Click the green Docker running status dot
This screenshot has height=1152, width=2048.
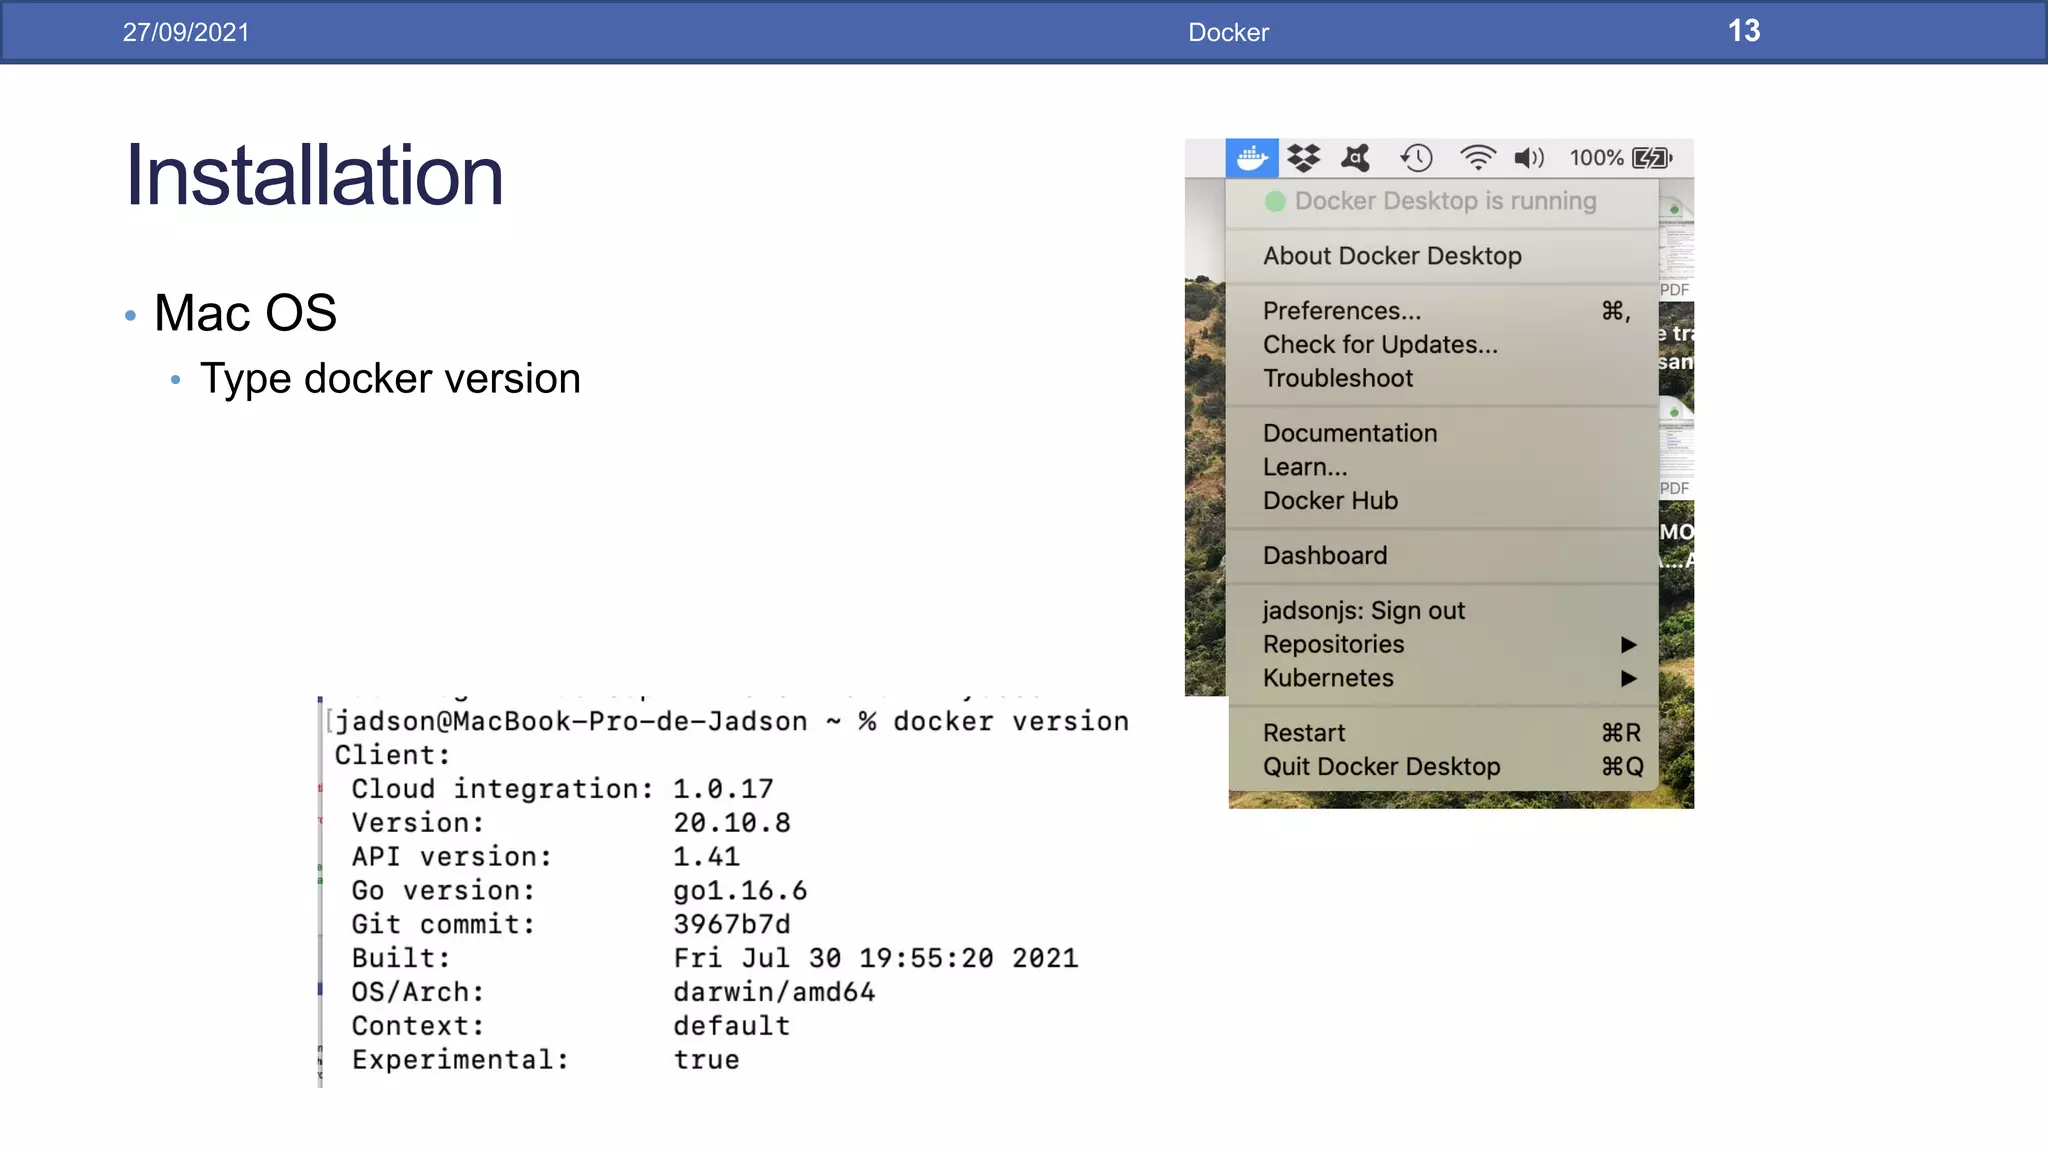pyautogui.click(x=1275, y=201)
